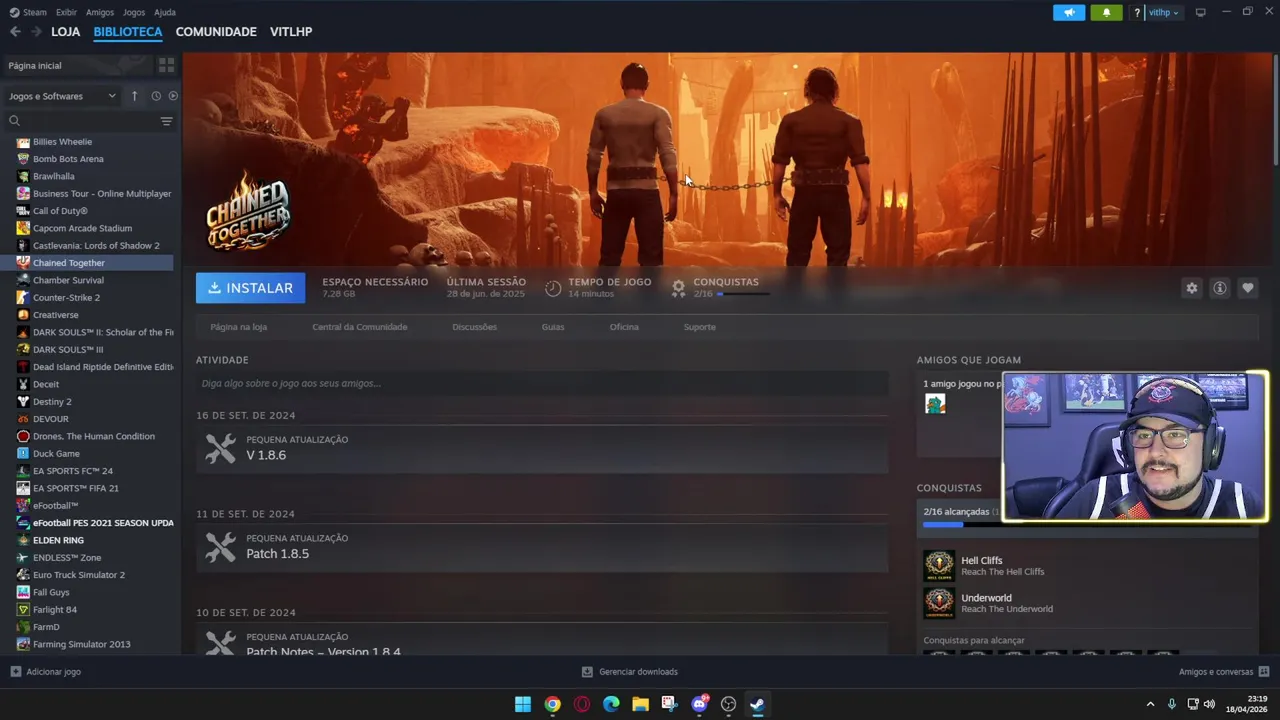
Task: Show hidden system tray icons chevron
Action: click(1150, 704)
